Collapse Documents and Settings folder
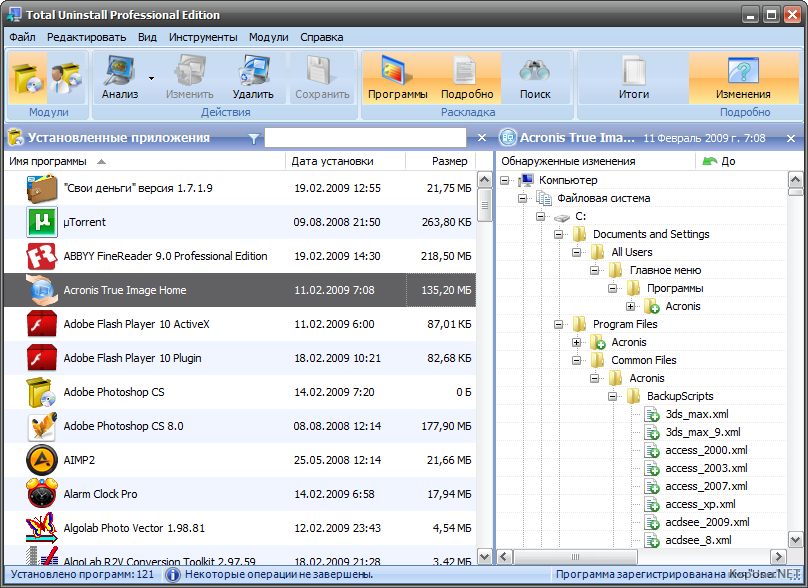 pos(559,234)
